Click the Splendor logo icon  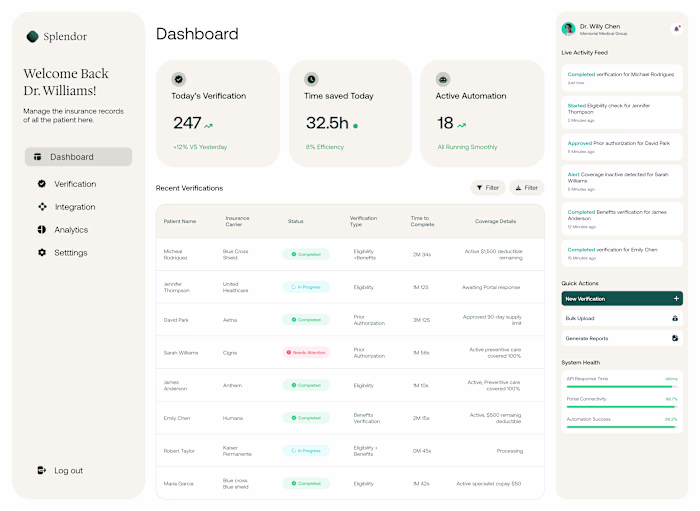(32, 37)
